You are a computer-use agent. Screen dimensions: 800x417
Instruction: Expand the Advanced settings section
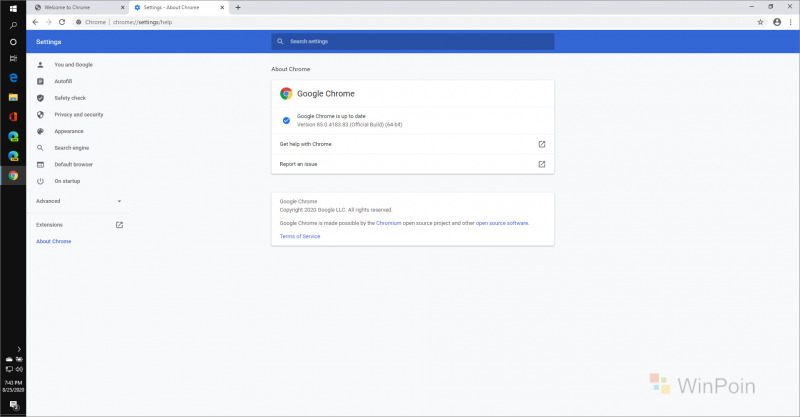tap(79, 201)
